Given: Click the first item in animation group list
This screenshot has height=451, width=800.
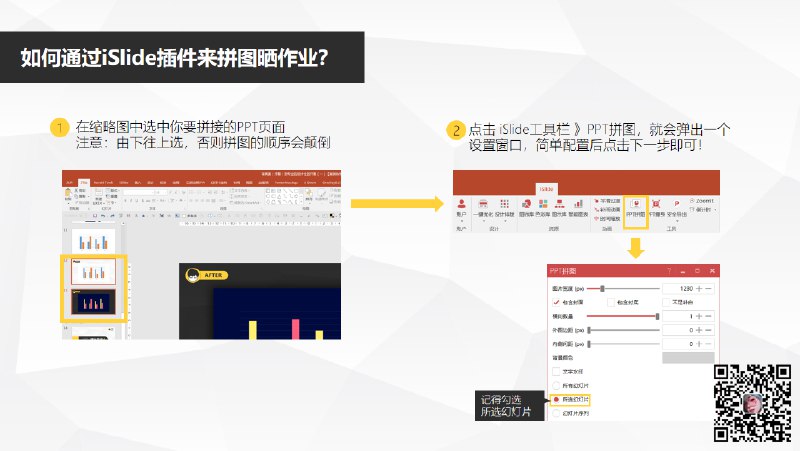Looking at the screenshot, I should (607, 201).
